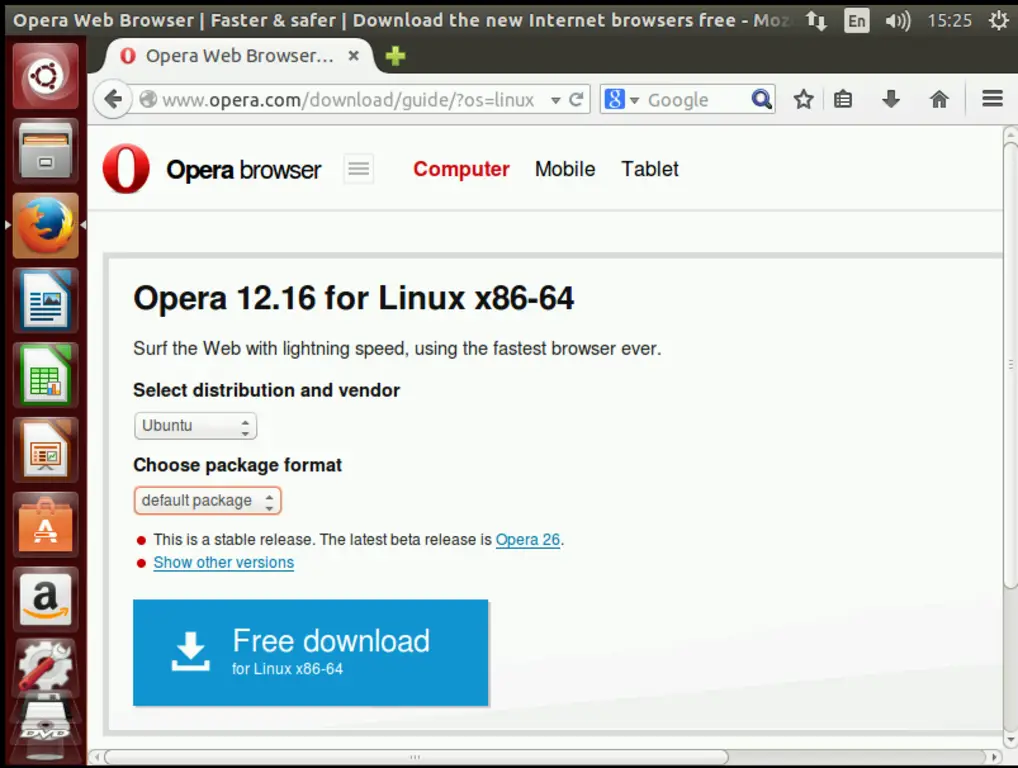Select the Mobile navigation tab
1018x768 pixels.
coord(565,169)
